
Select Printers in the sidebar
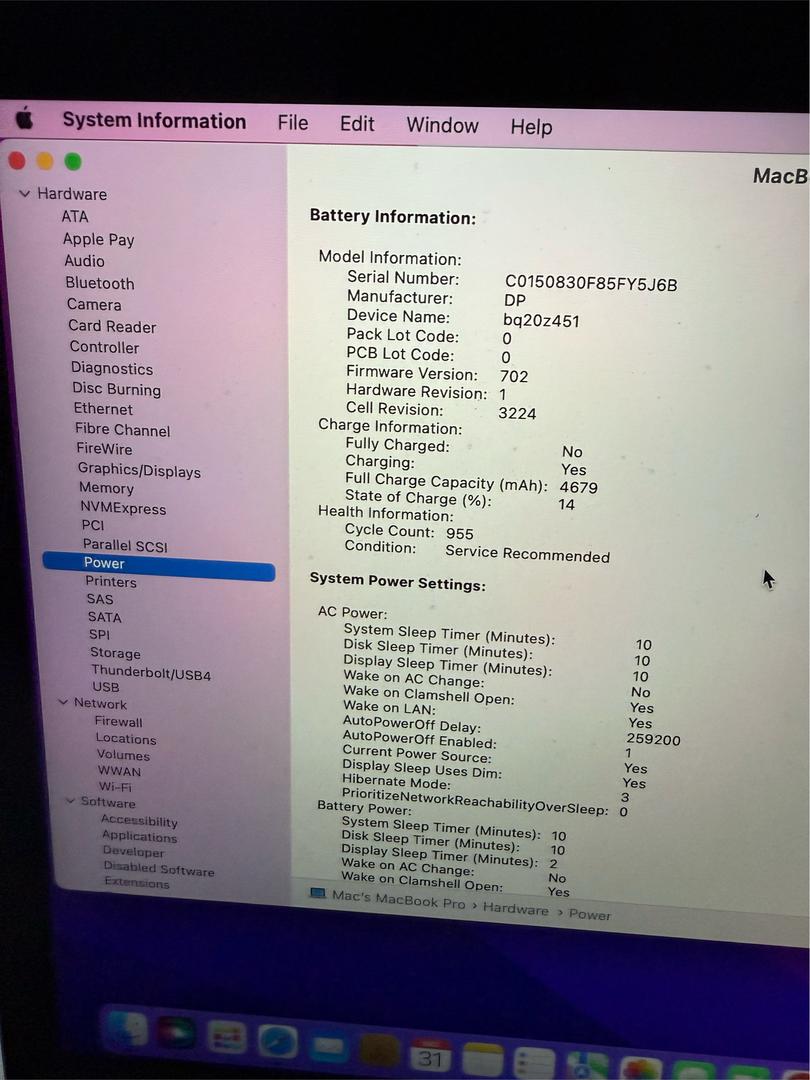tap(111, 582)
